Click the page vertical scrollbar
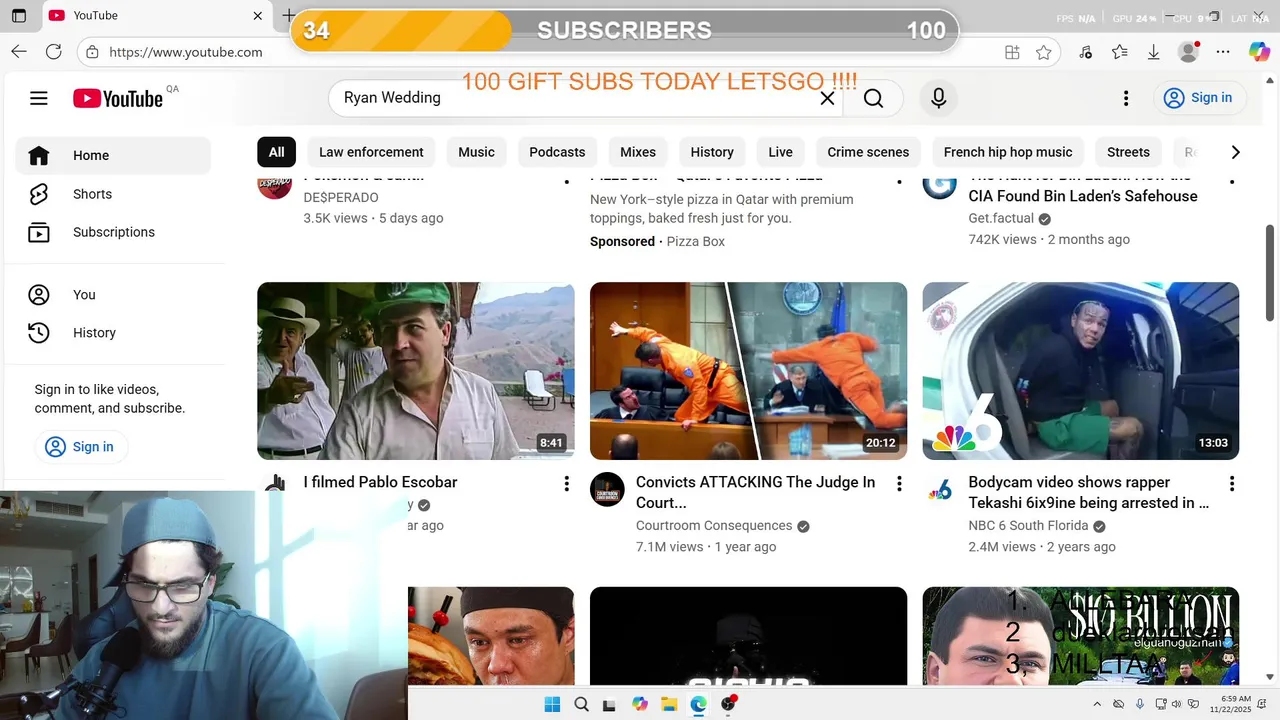1280x720 pixels. 1271,274
